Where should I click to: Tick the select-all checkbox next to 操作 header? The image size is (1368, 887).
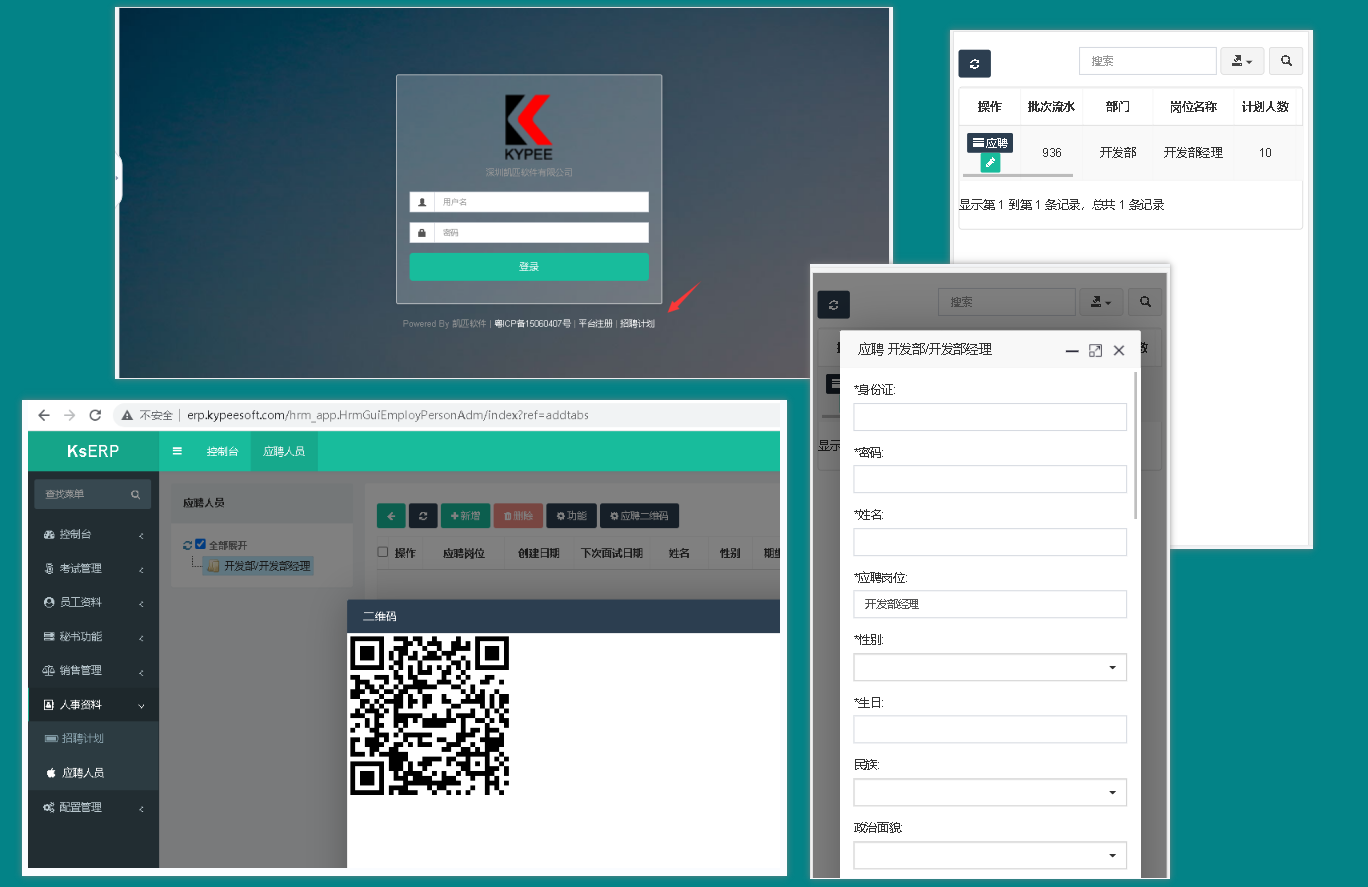(383, 552)
